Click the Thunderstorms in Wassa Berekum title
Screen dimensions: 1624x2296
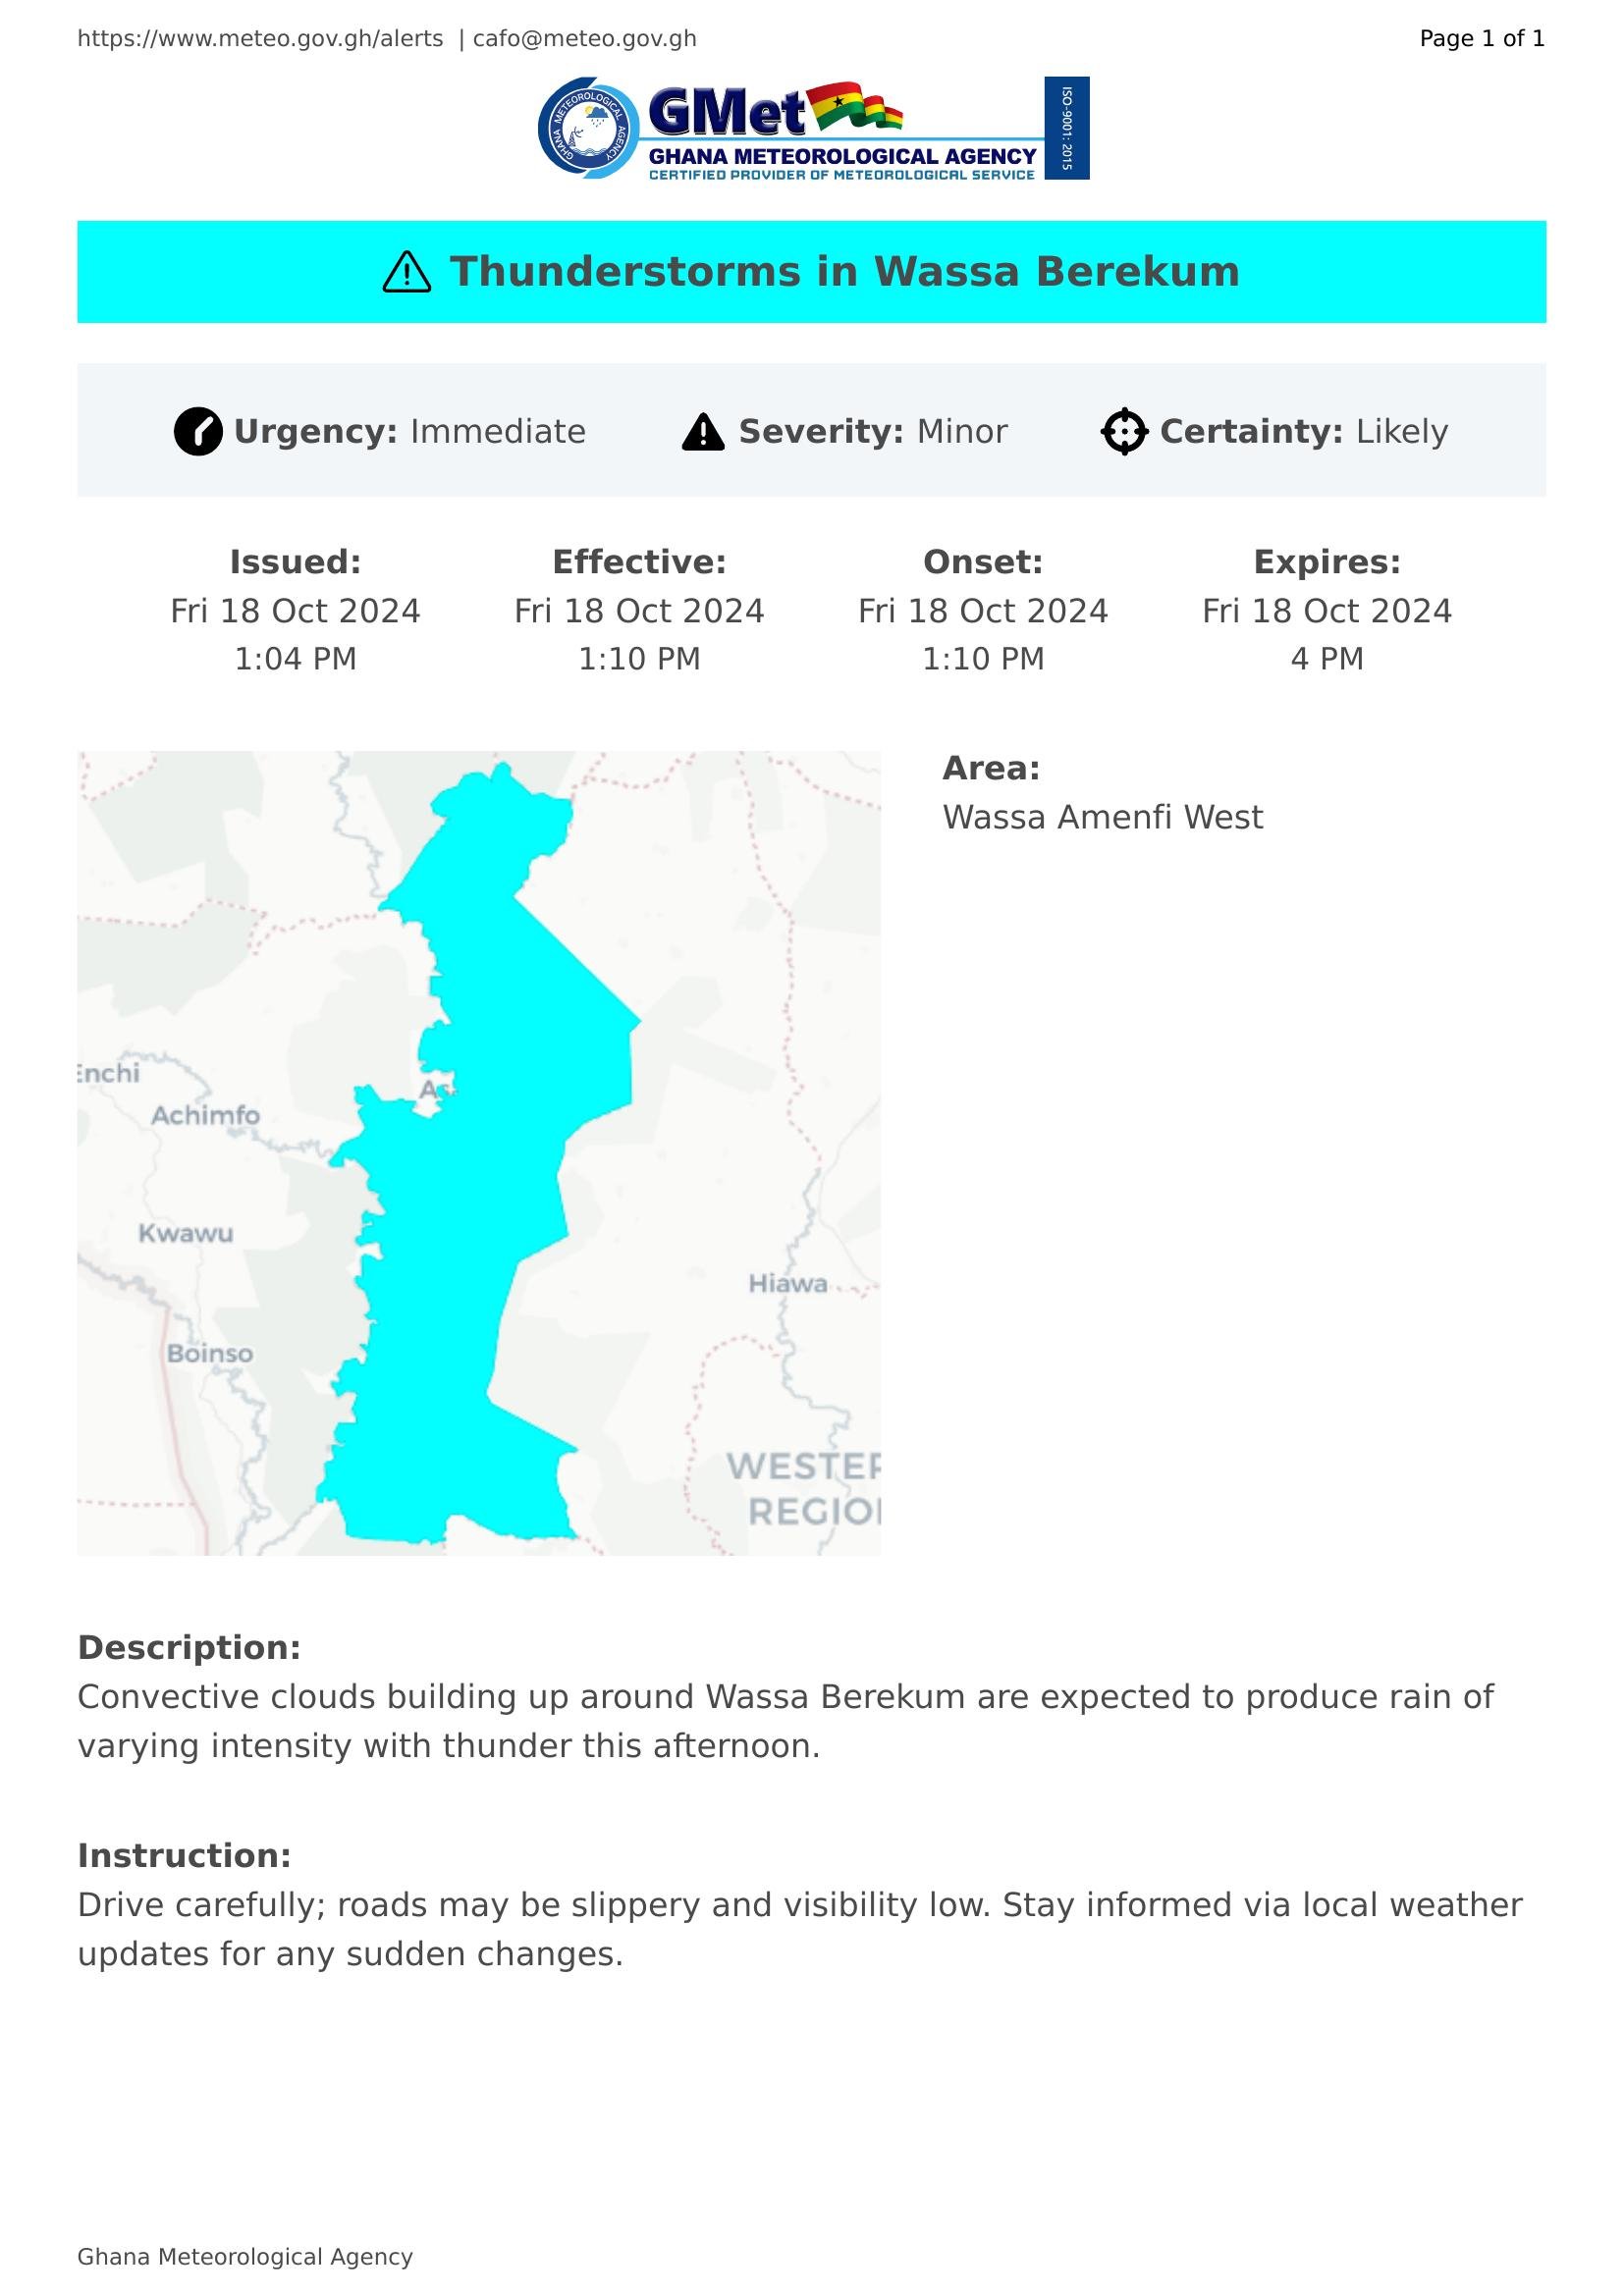click(844, 272)
